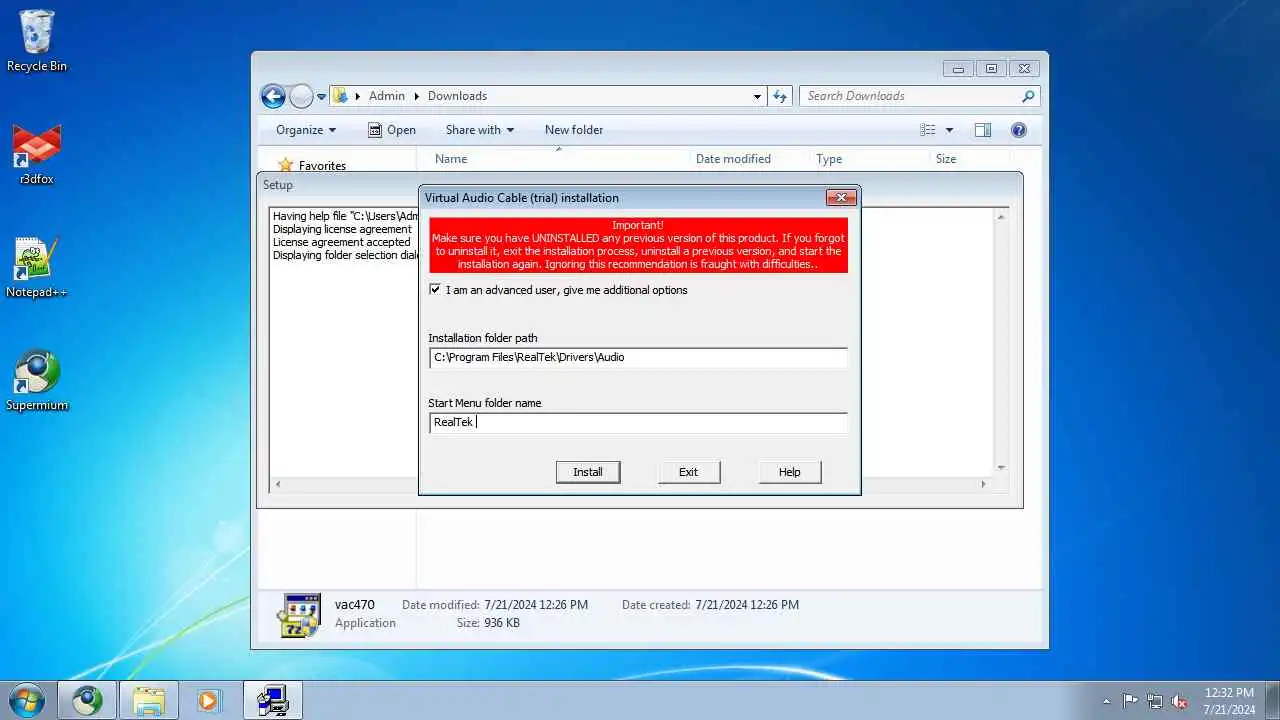This screenshot has width=1280, height=720.
Task: Click the vac470 application icon in details pane
Action: point(298,615)
